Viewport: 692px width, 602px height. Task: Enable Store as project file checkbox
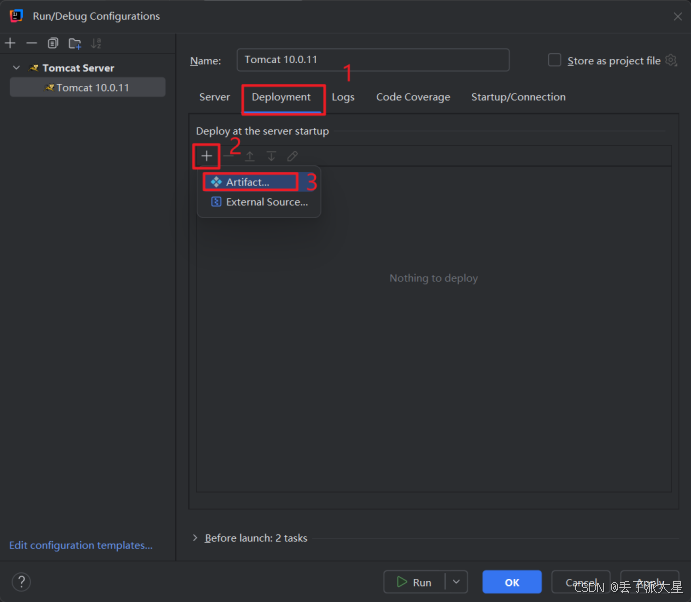click(x=554, y=60)
